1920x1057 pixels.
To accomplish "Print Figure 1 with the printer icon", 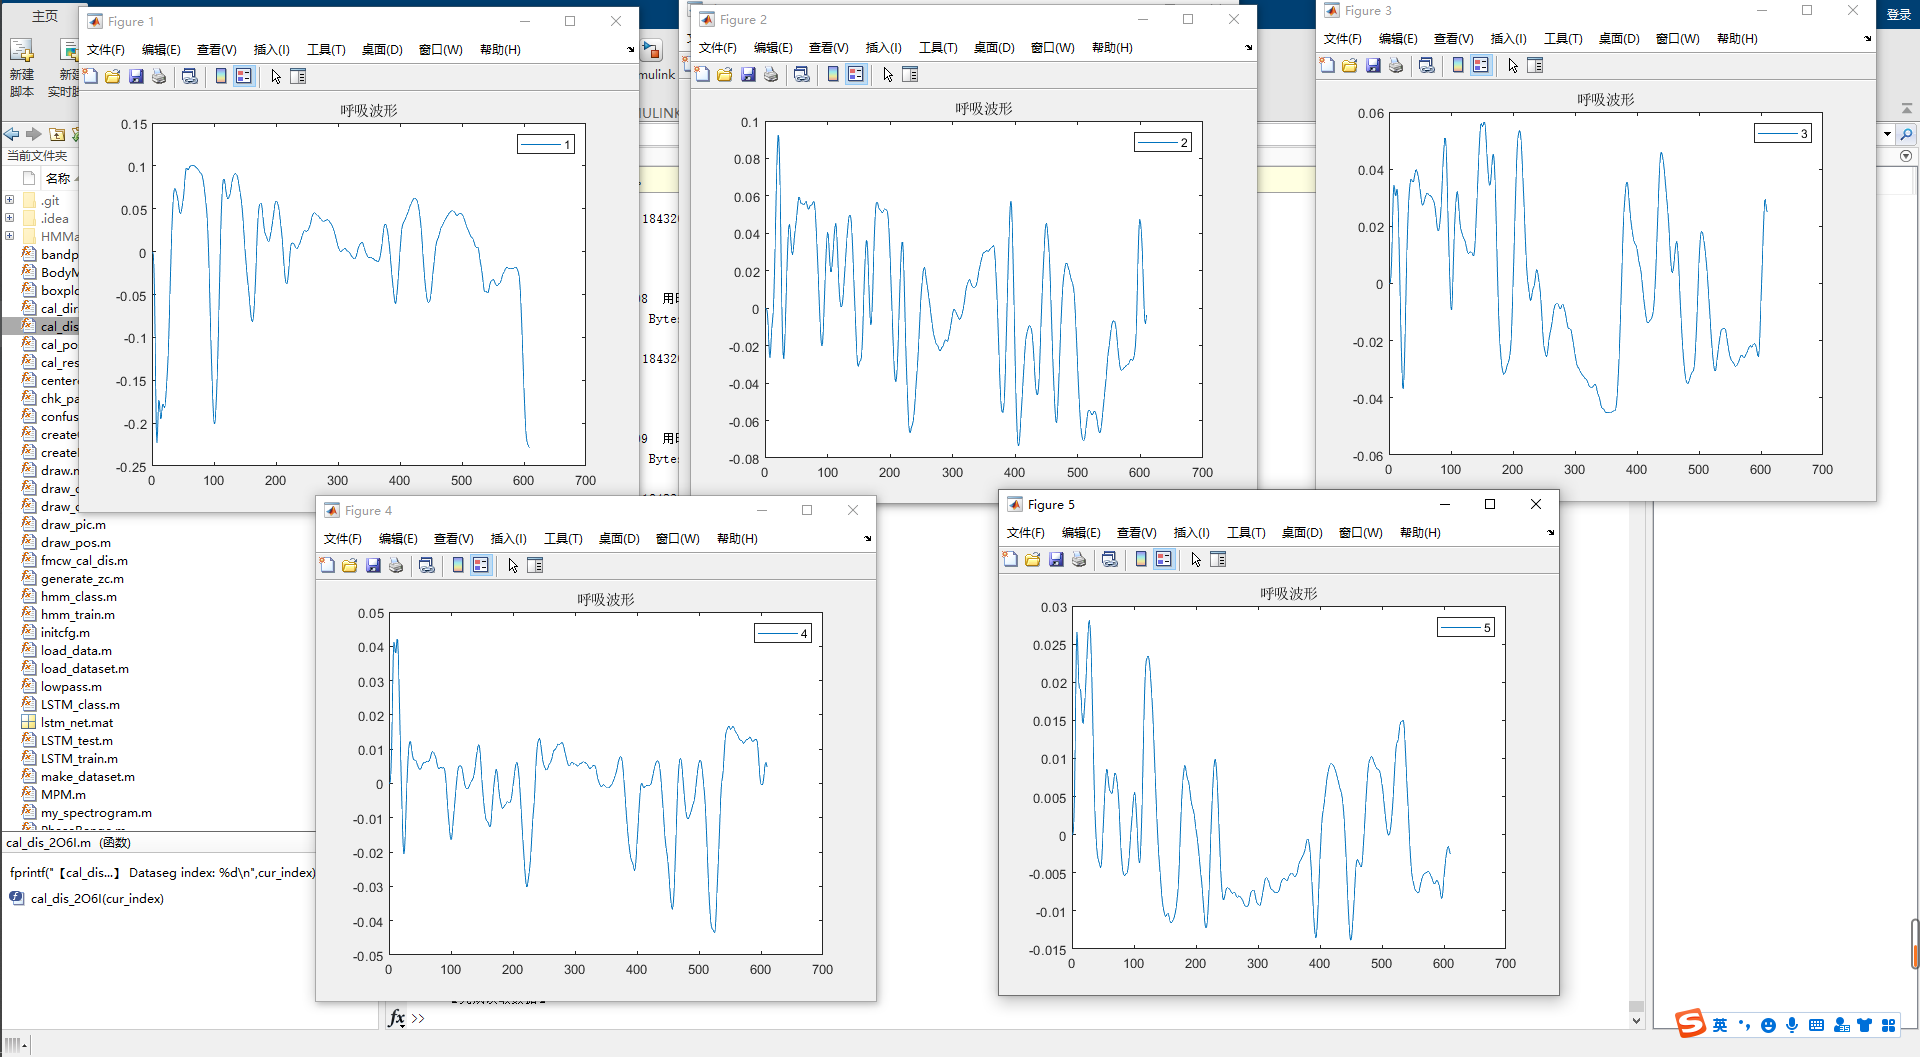I will (x=159, y=77).
